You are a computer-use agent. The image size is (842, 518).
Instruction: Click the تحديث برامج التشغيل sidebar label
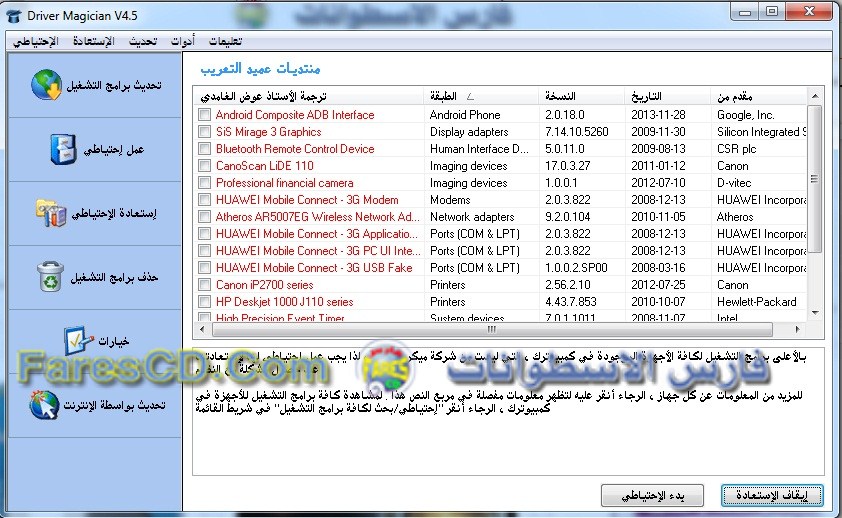click(x=114, y=85)
